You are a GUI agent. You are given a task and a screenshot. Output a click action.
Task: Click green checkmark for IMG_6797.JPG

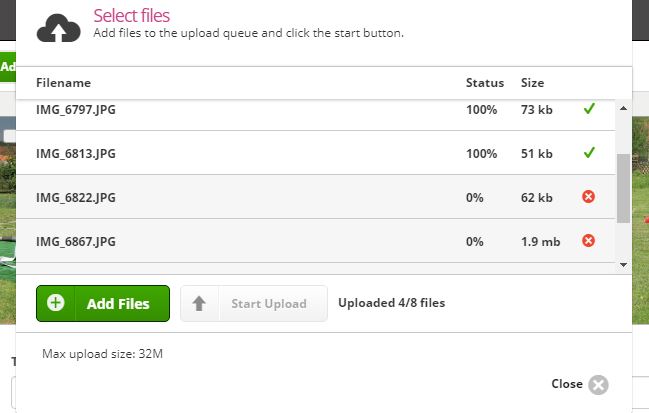click(x=589, y=109)
